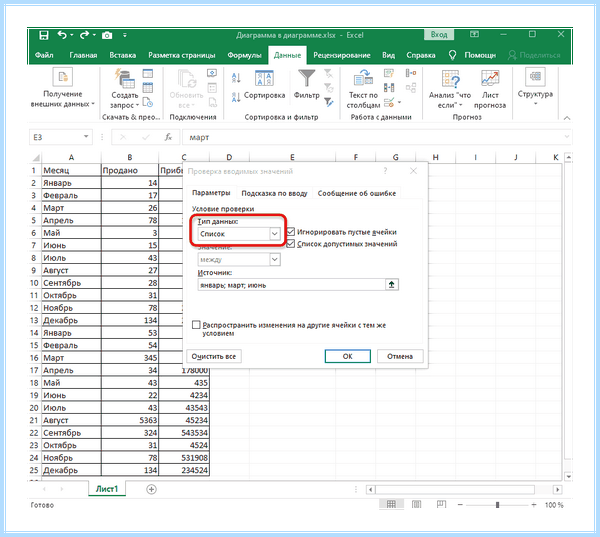Click the lightbulb Tell Me icon
600x537 pixels.
point(452,55)
